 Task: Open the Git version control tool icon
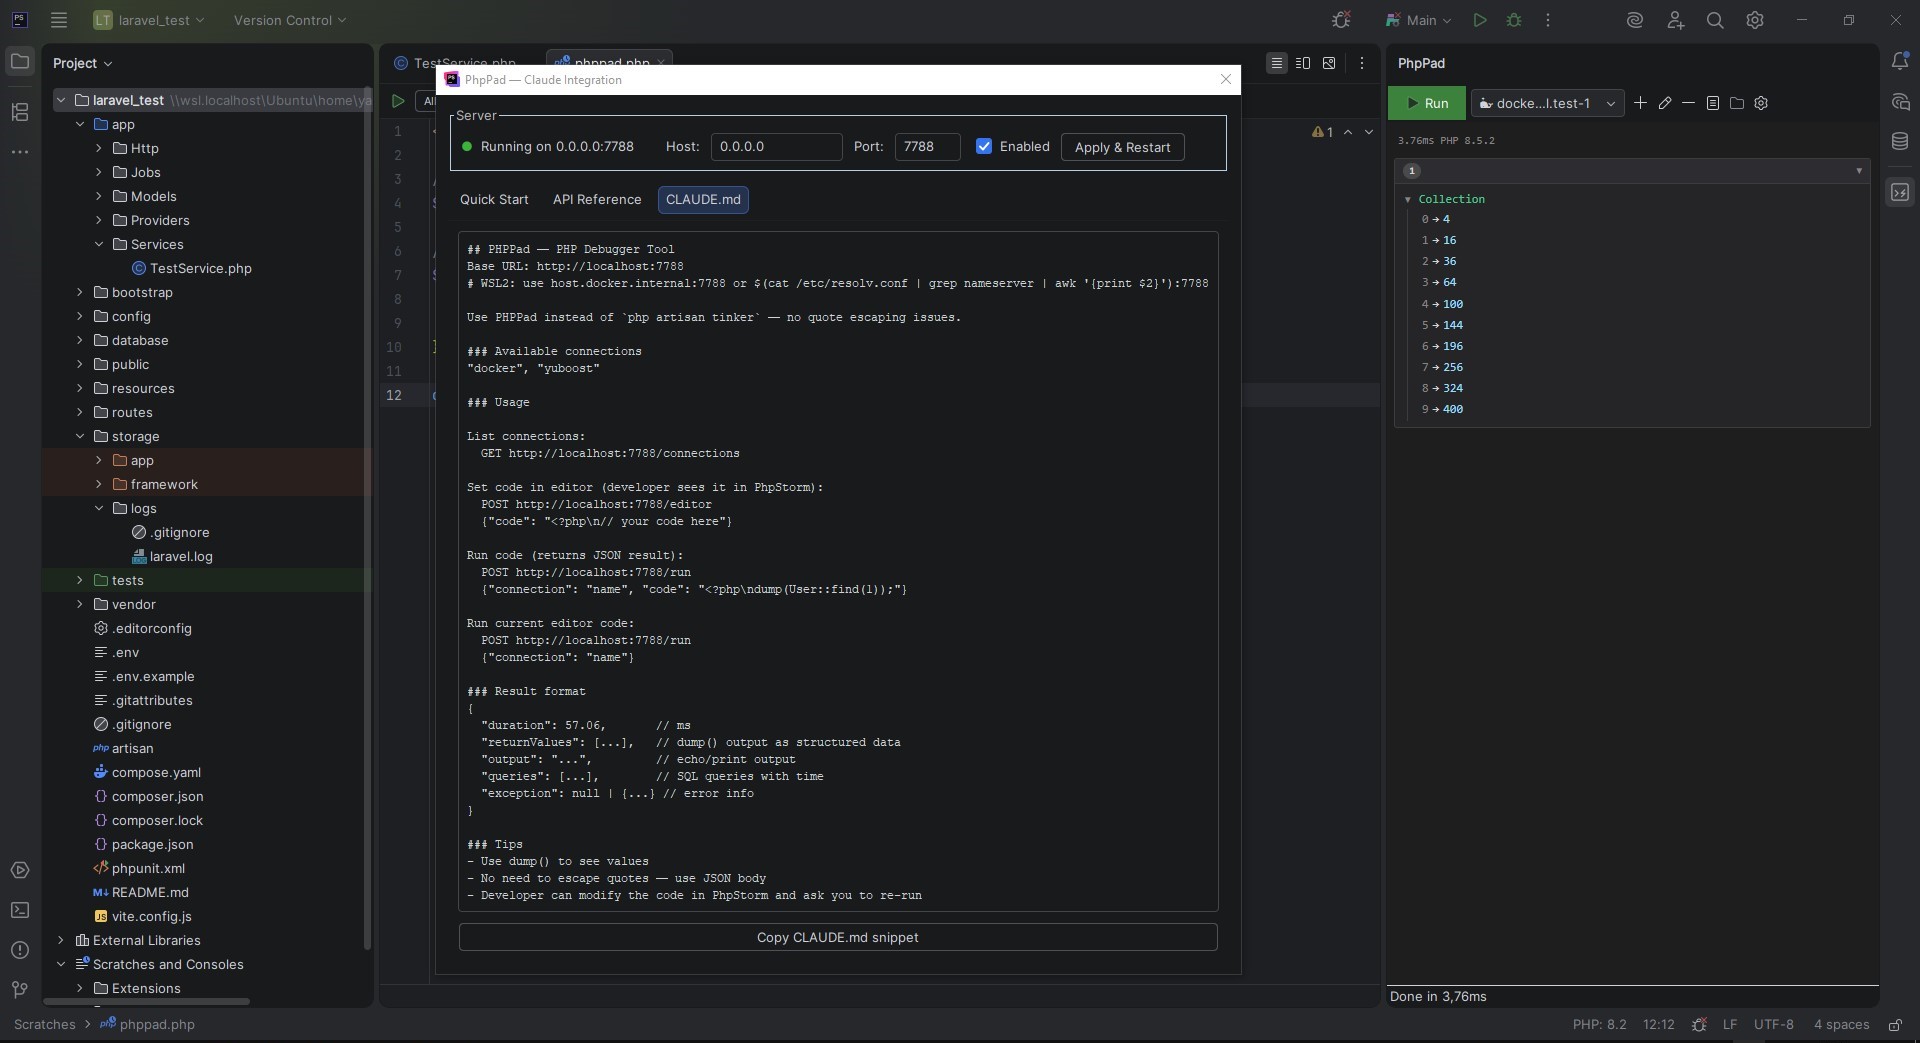[20, 989]
